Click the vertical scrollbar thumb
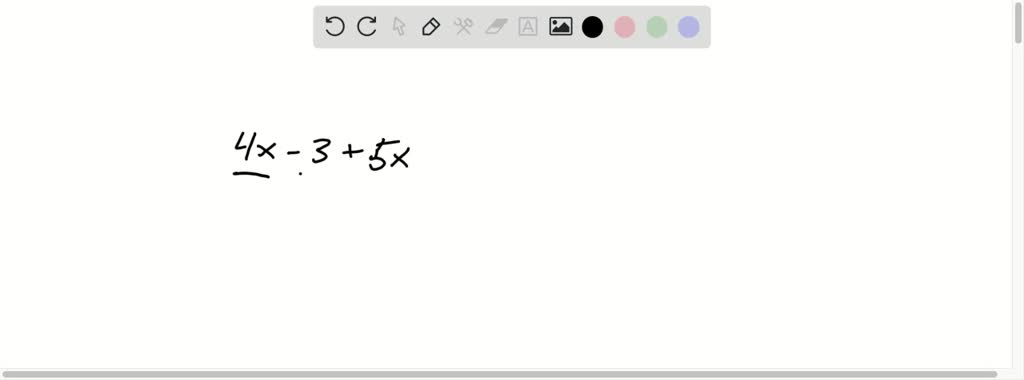This screenshot has height=380, width=1024. point(1017,23)
